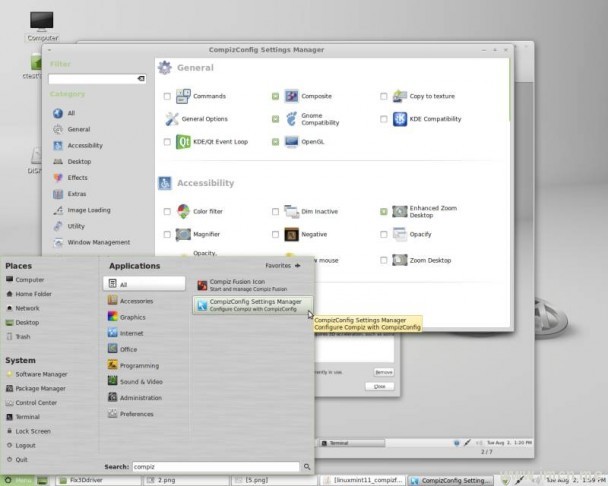The height and width of the screenshot is (486, 608).
Task: Open the Zoom Desktop plugin icon
Action: point(400,260)
